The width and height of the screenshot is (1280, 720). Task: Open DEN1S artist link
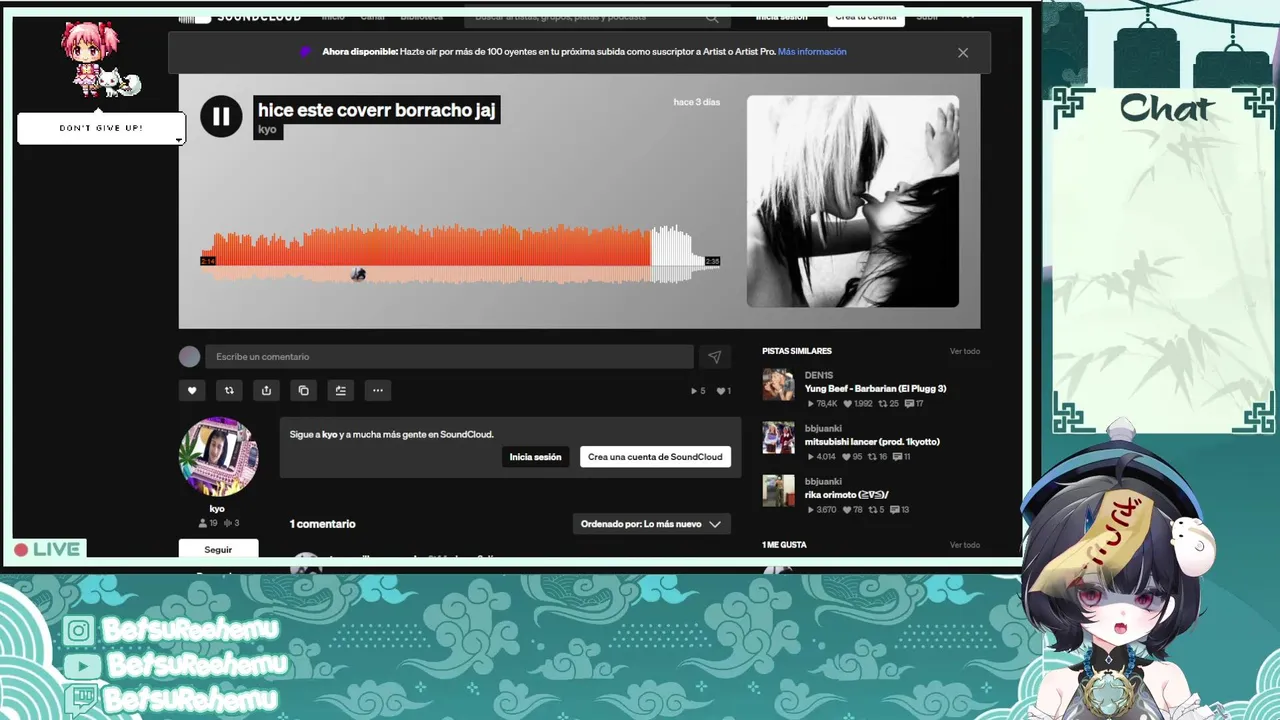(x=819, y=376)
